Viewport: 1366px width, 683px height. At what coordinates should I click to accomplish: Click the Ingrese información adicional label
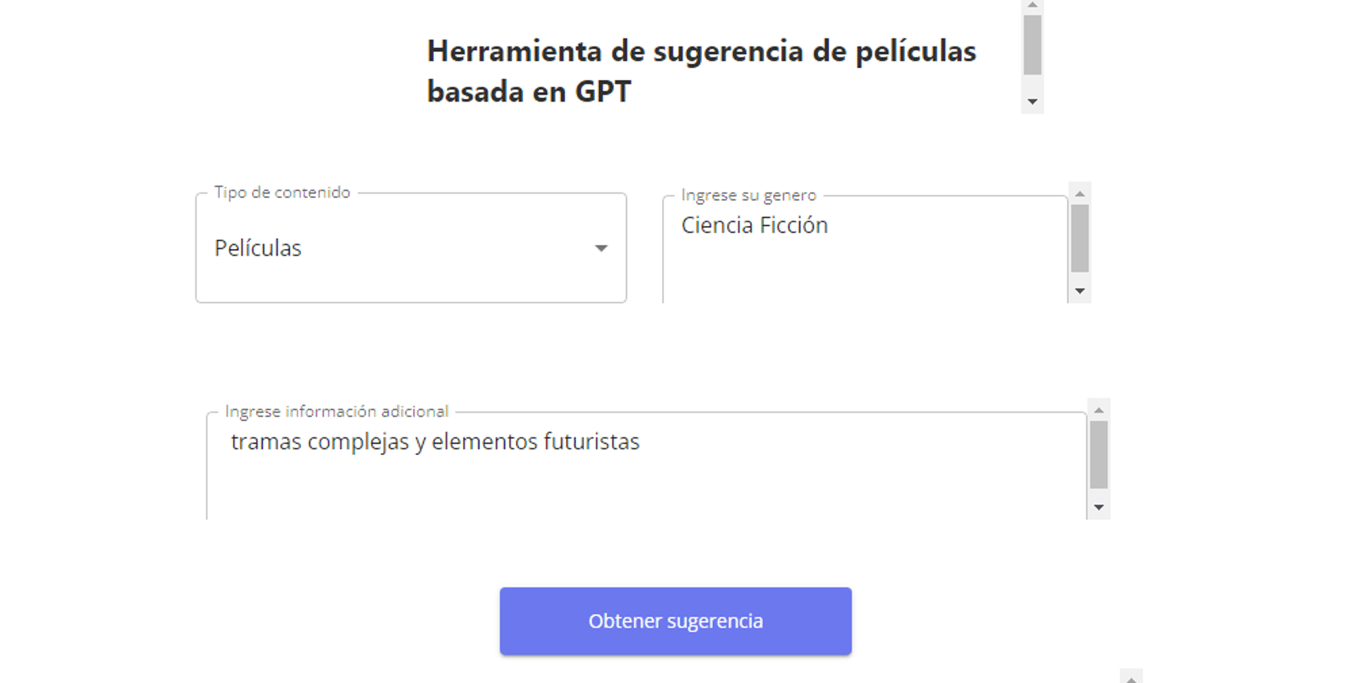tap(336, 411)
